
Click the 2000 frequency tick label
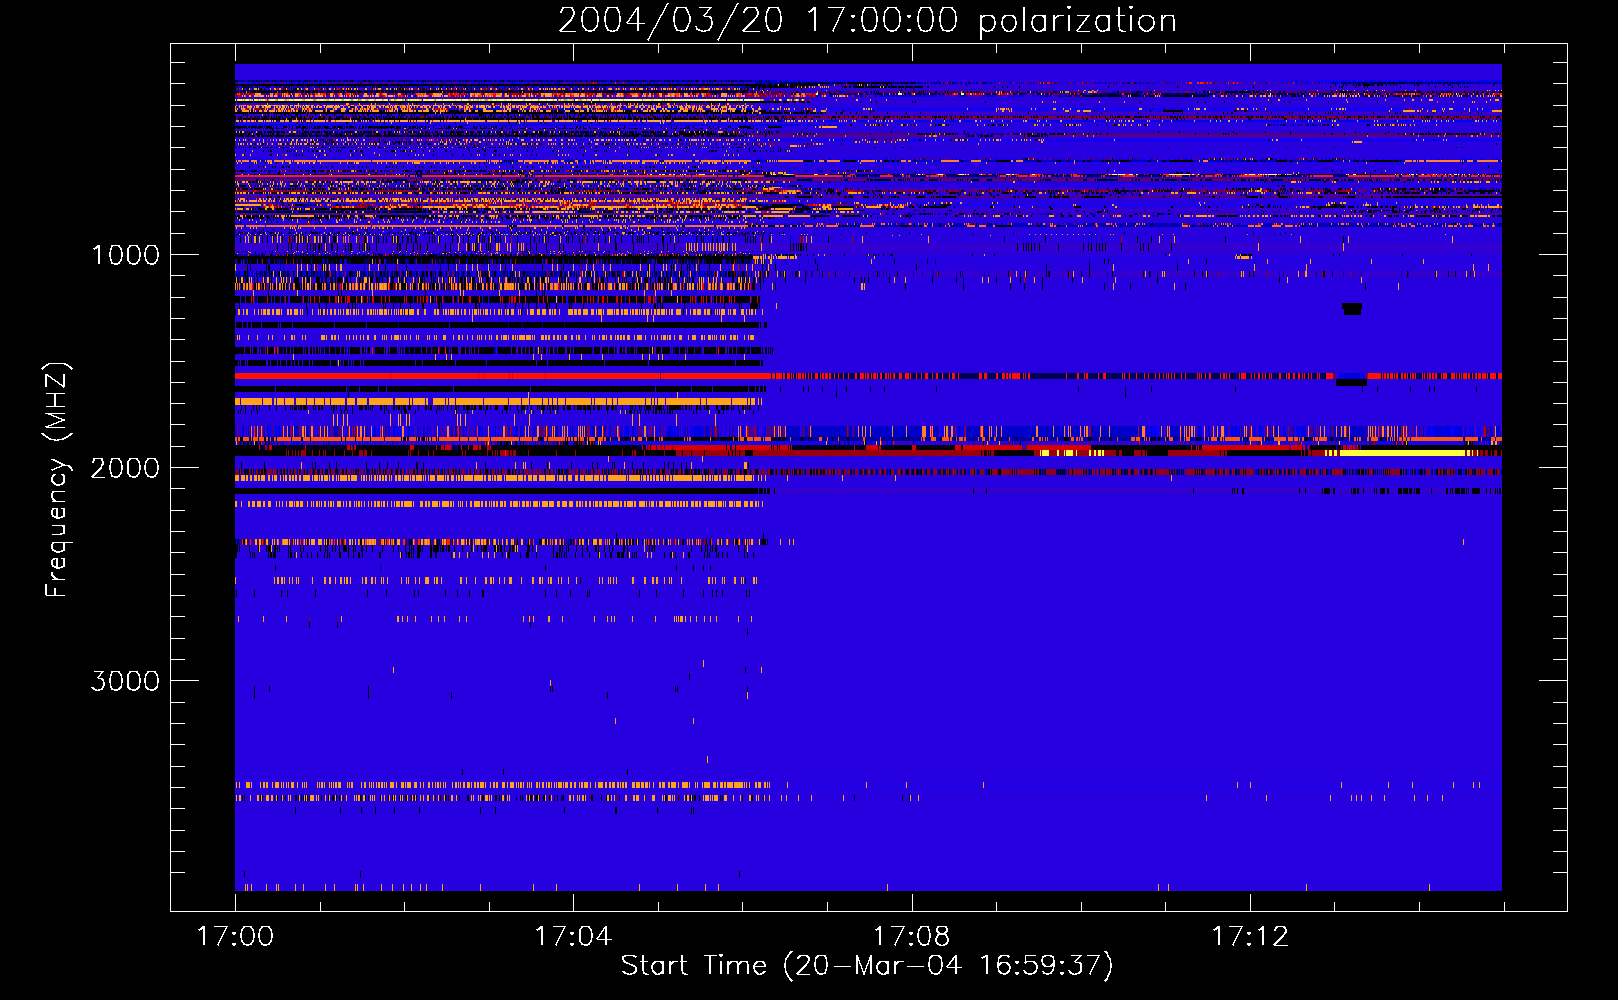pyautogui.click(x=125, y=468)
